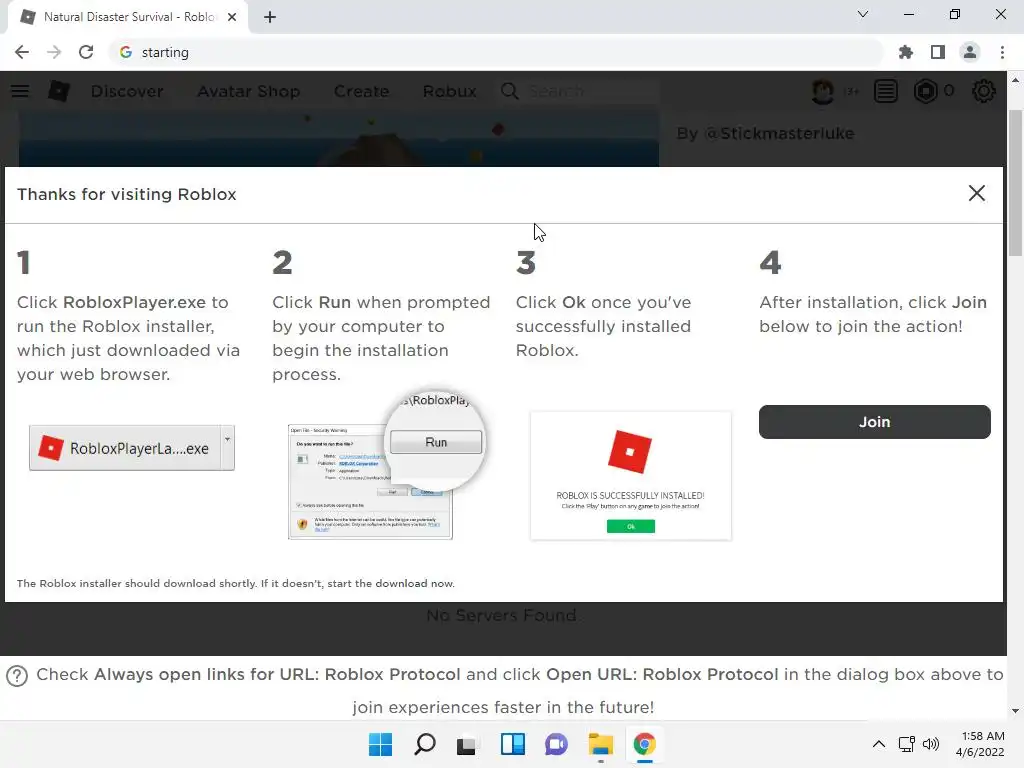The image size is (1024, 768).
Task: Click the help question mark icon
Action: (x=17, y=676)
